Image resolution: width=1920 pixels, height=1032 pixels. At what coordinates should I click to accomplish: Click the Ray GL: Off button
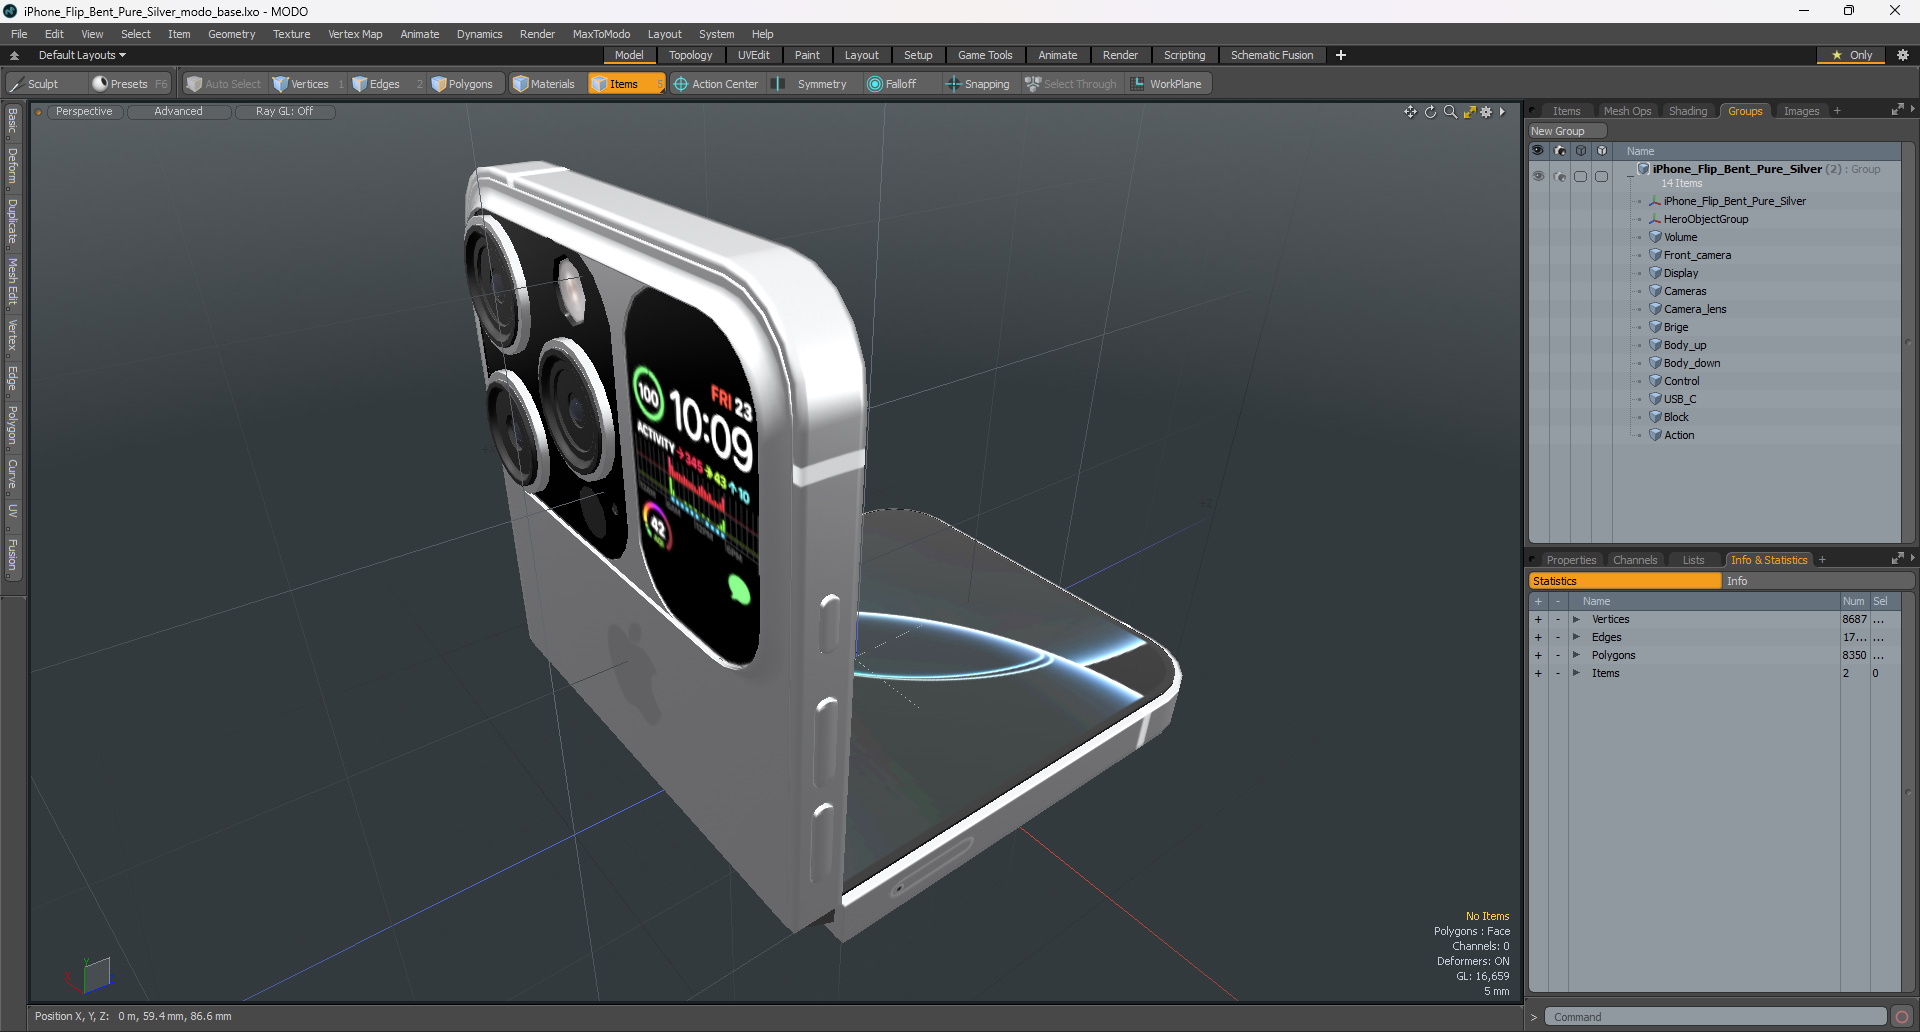point(284,112)
